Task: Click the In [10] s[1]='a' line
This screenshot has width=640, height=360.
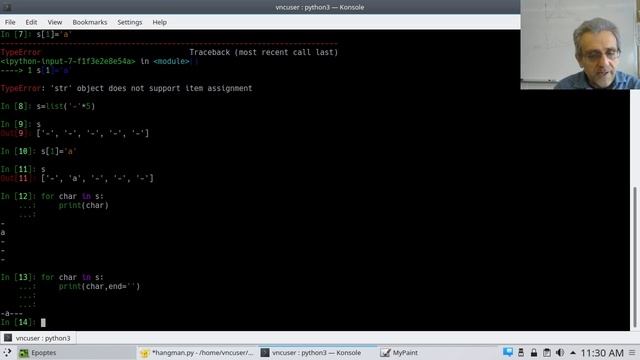Action: tap(38, 151)
